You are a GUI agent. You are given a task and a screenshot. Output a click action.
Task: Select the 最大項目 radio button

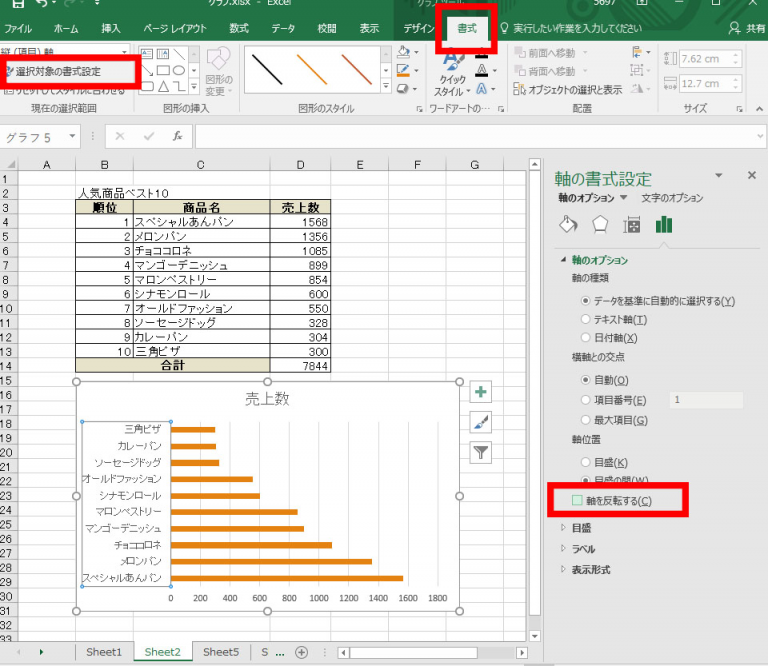tap(586, 419)
